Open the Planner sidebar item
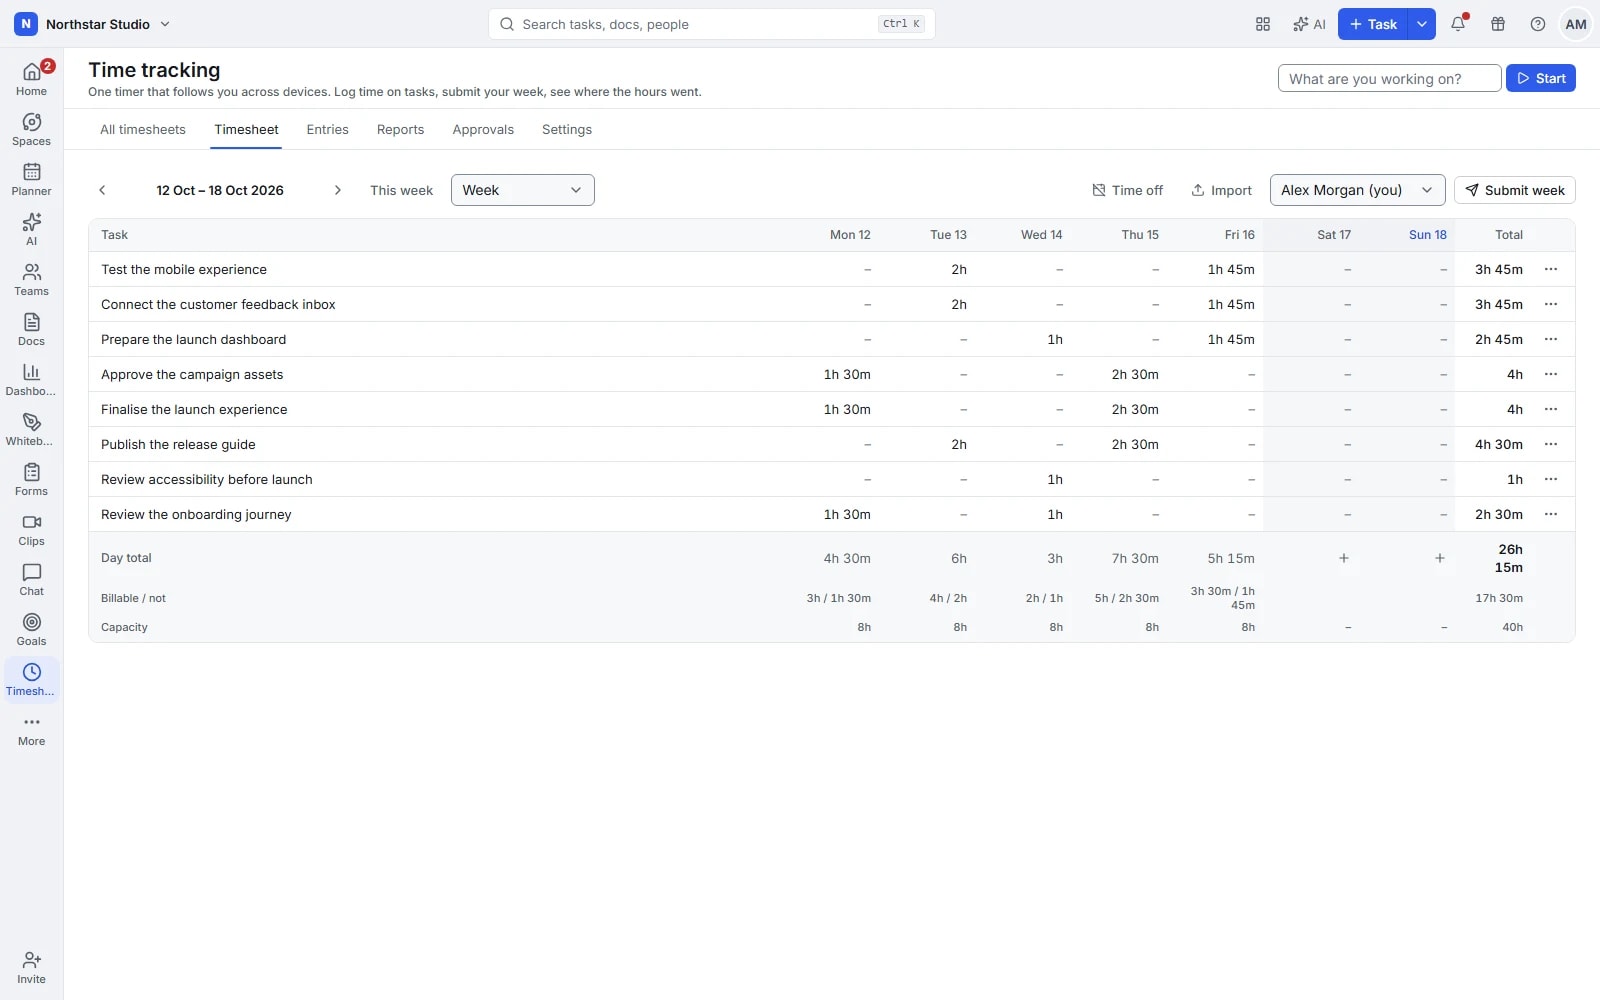 click(x=31, y=179)
